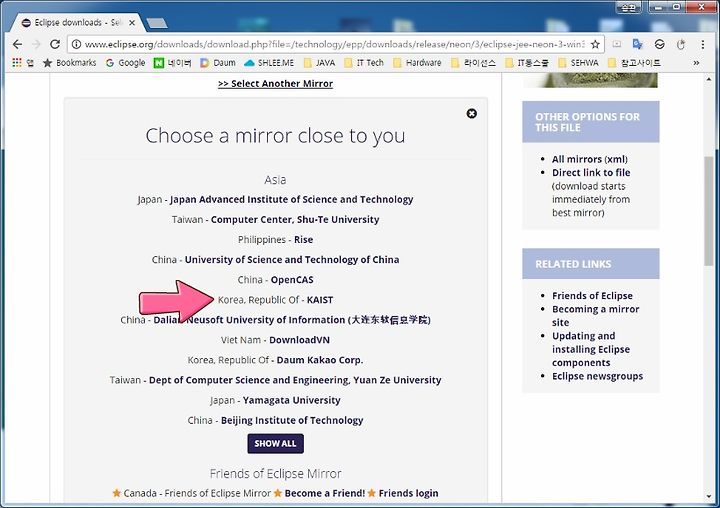Open Friends login link

(x=409, y=493)
